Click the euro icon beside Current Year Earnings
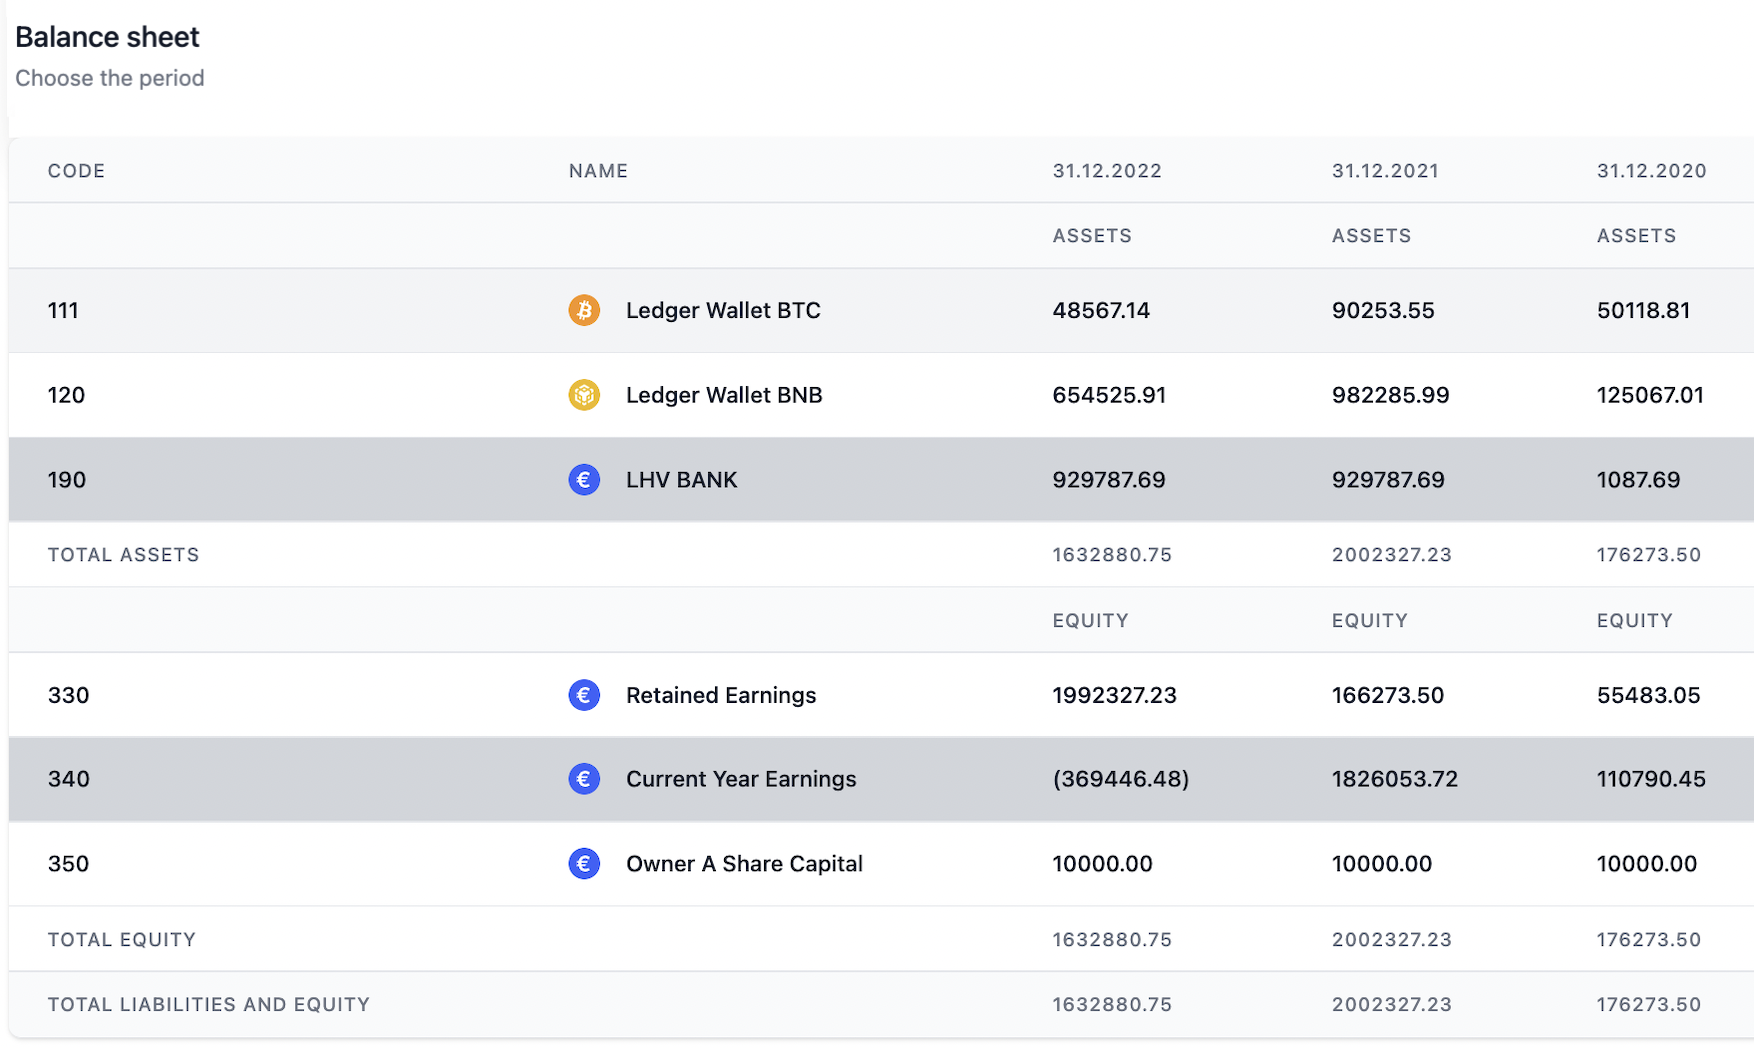 (584, 779)
